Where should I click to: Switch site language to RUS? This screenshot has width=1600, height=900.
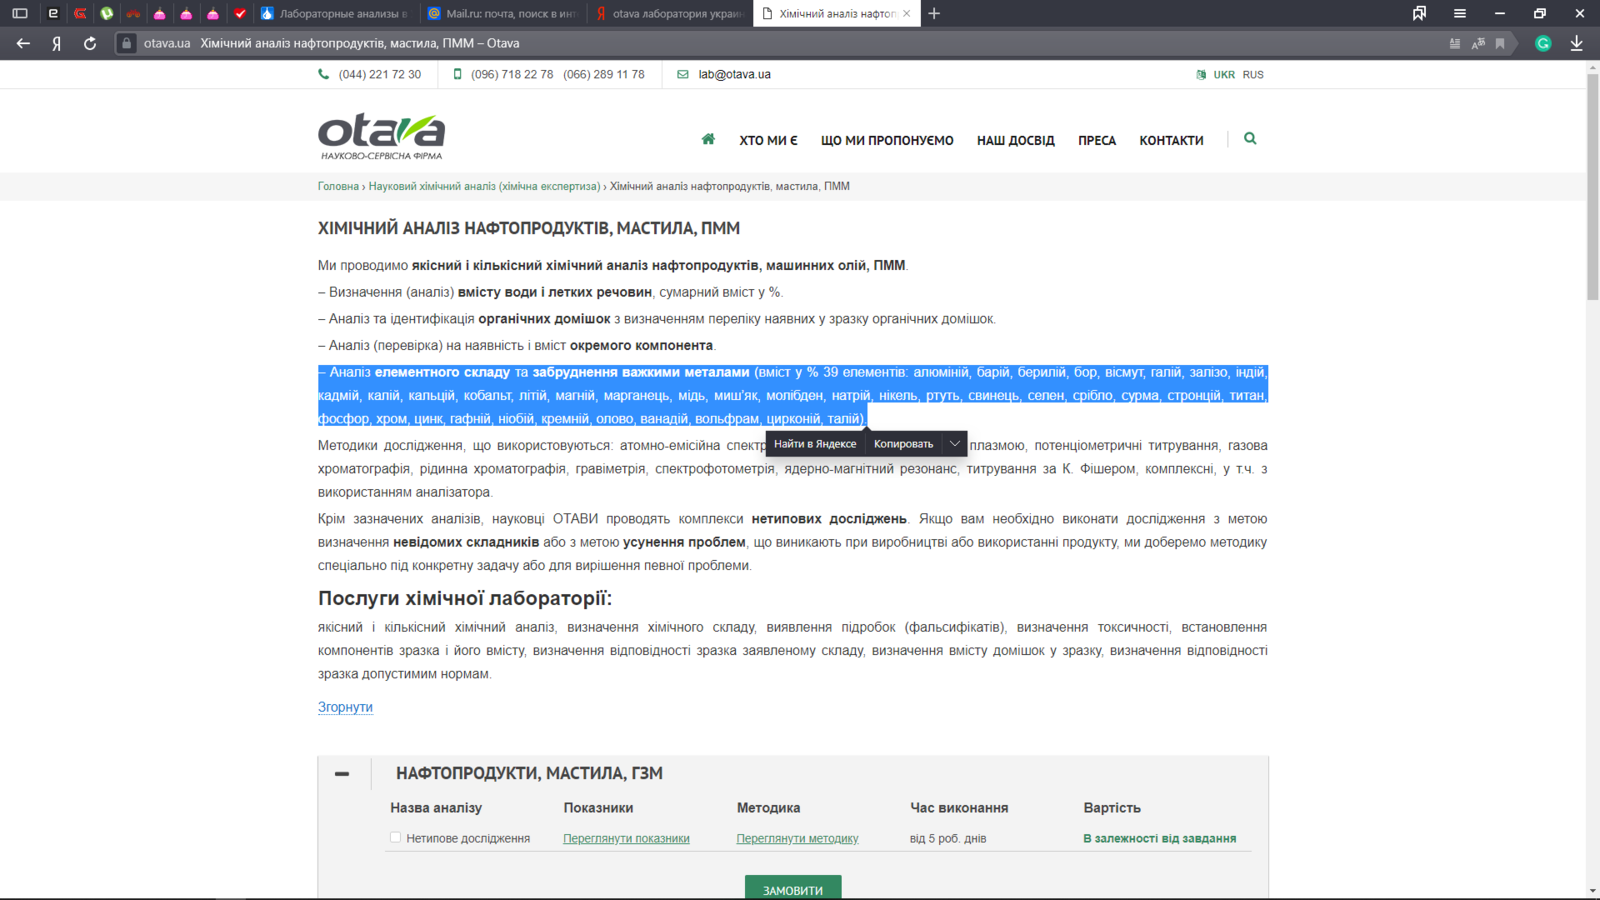coord(1253,75)
